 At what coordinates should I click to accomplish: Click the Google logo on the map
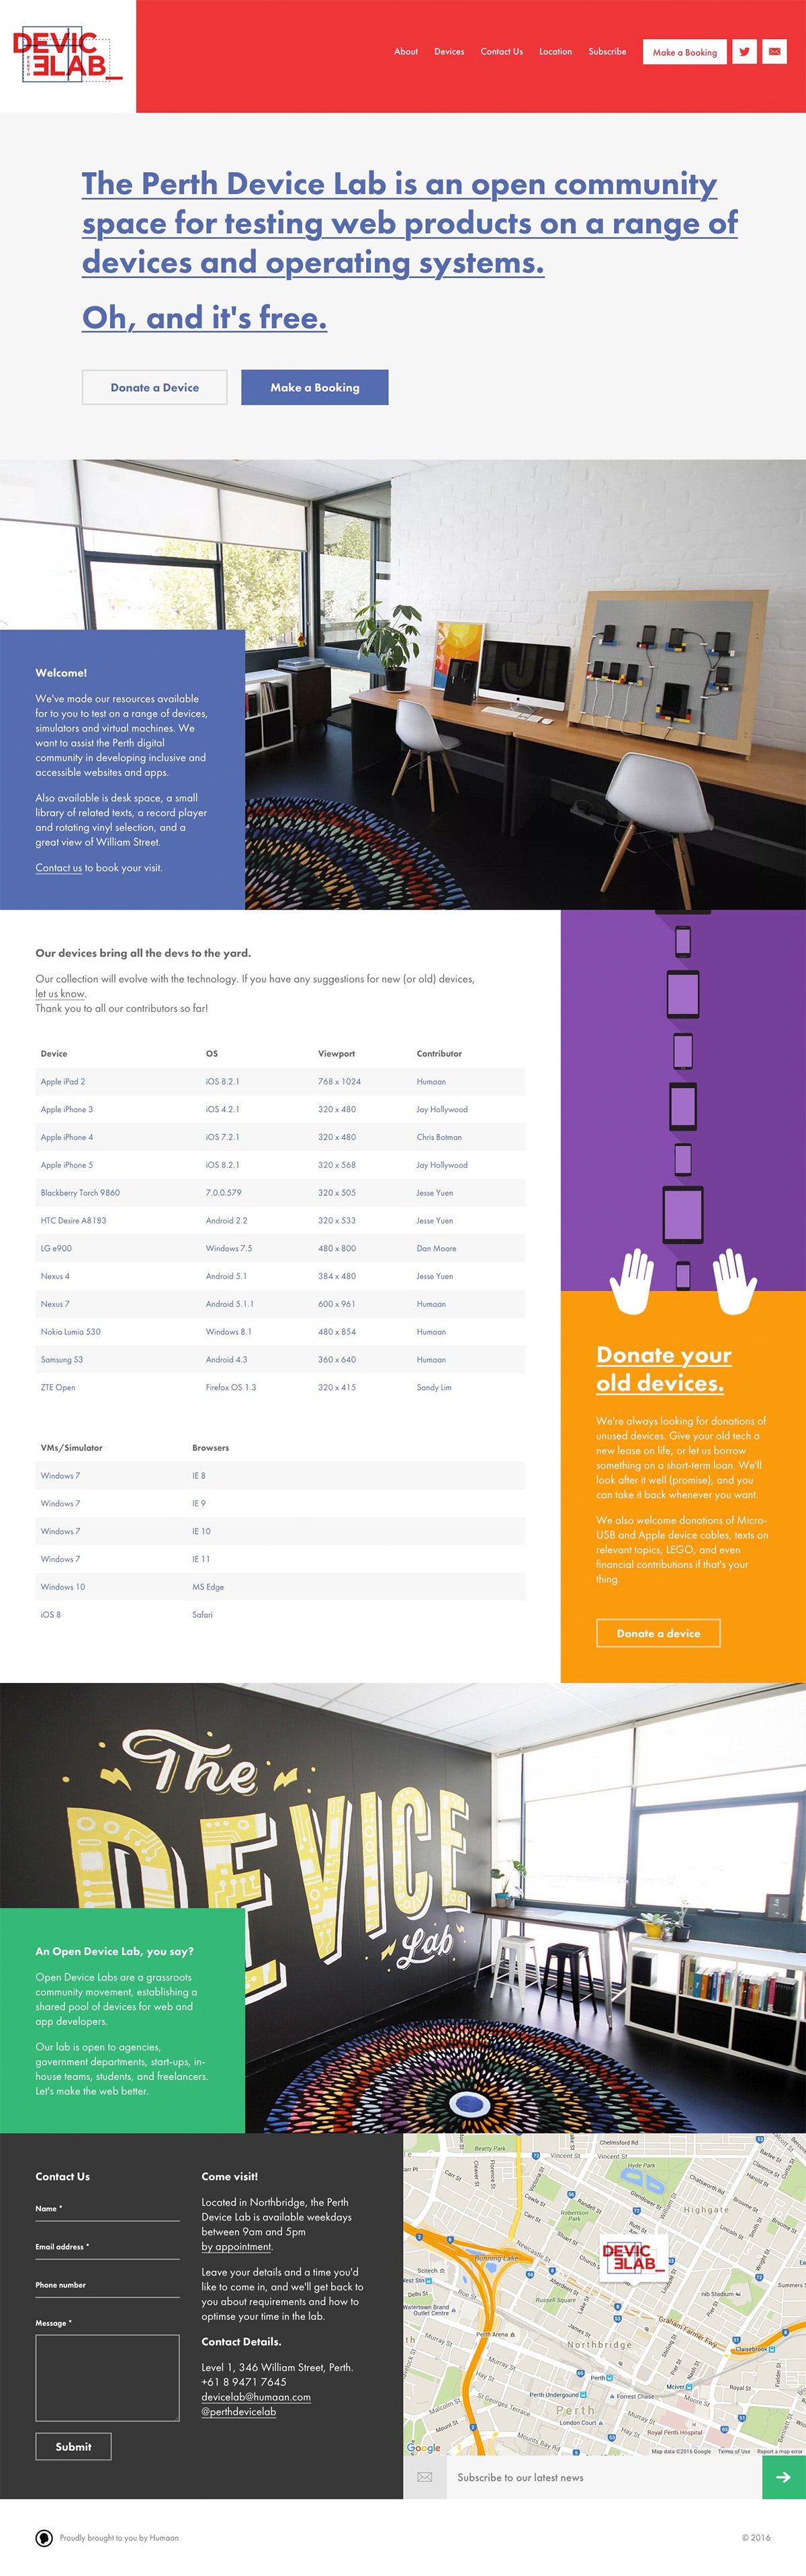pyautogui.click(x=424, y=2446)
